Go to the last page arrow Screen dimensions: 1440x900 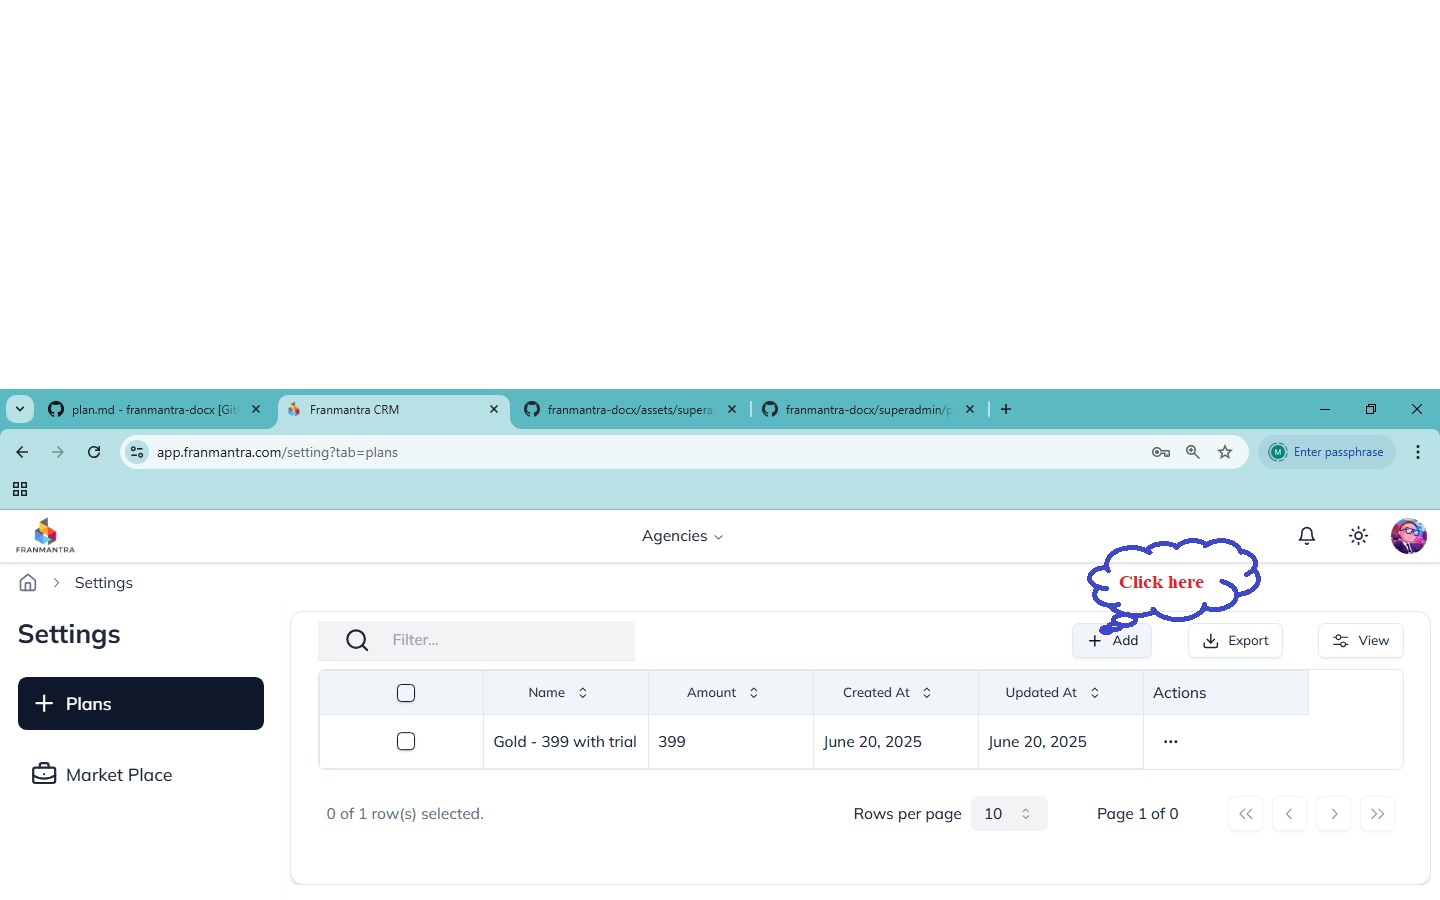coord(1377,814)
